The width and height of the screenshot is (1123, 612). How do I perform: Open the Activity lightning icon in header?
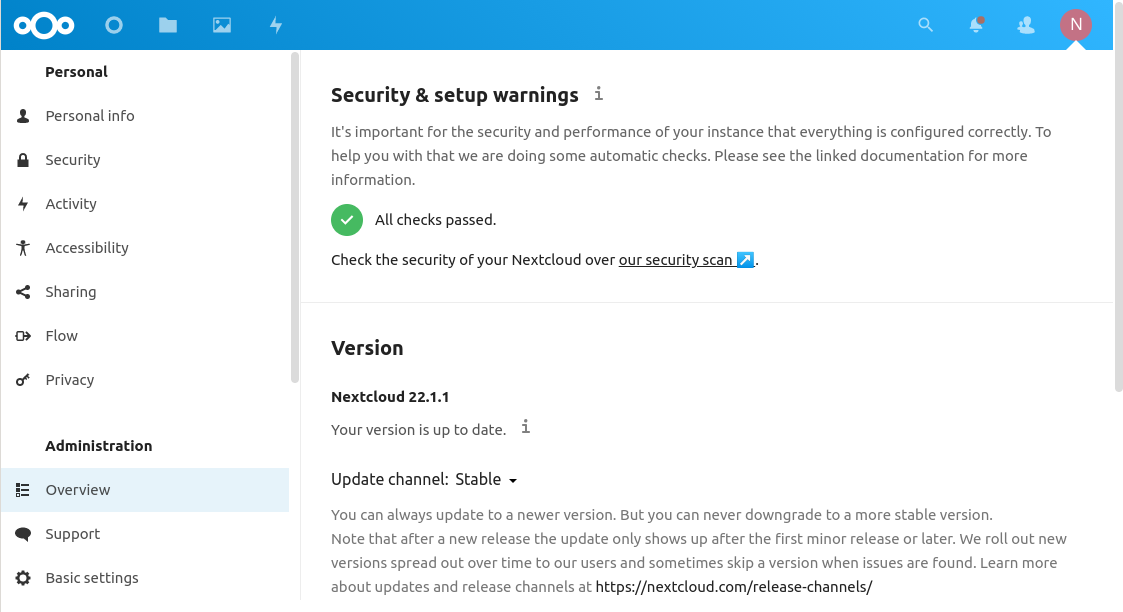coord(276,26)
